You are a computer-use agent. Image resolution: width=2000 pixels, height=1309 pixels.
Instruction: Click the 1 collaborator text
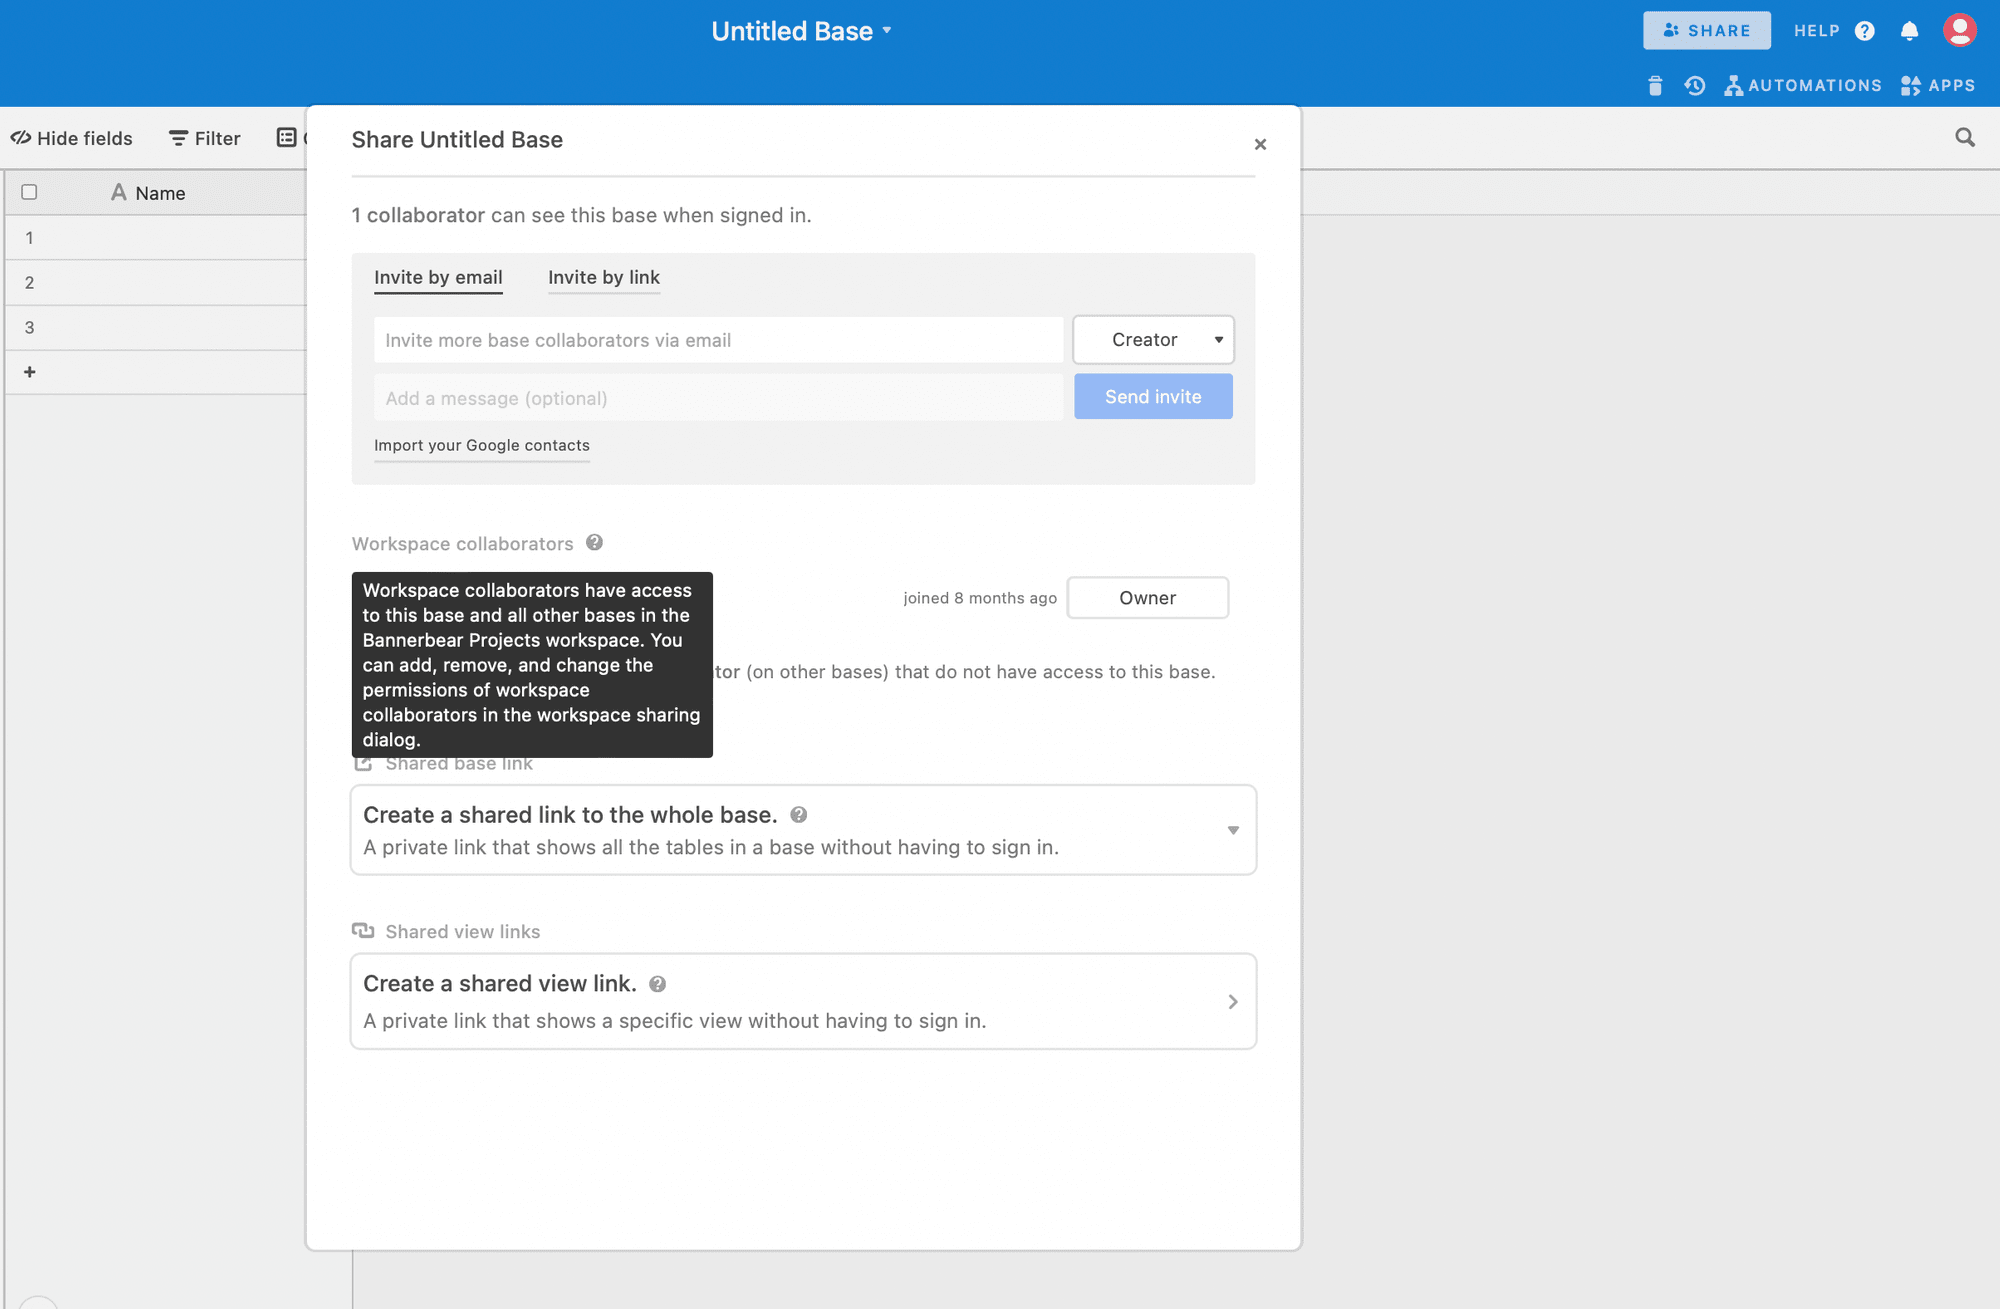coord(418,215)
